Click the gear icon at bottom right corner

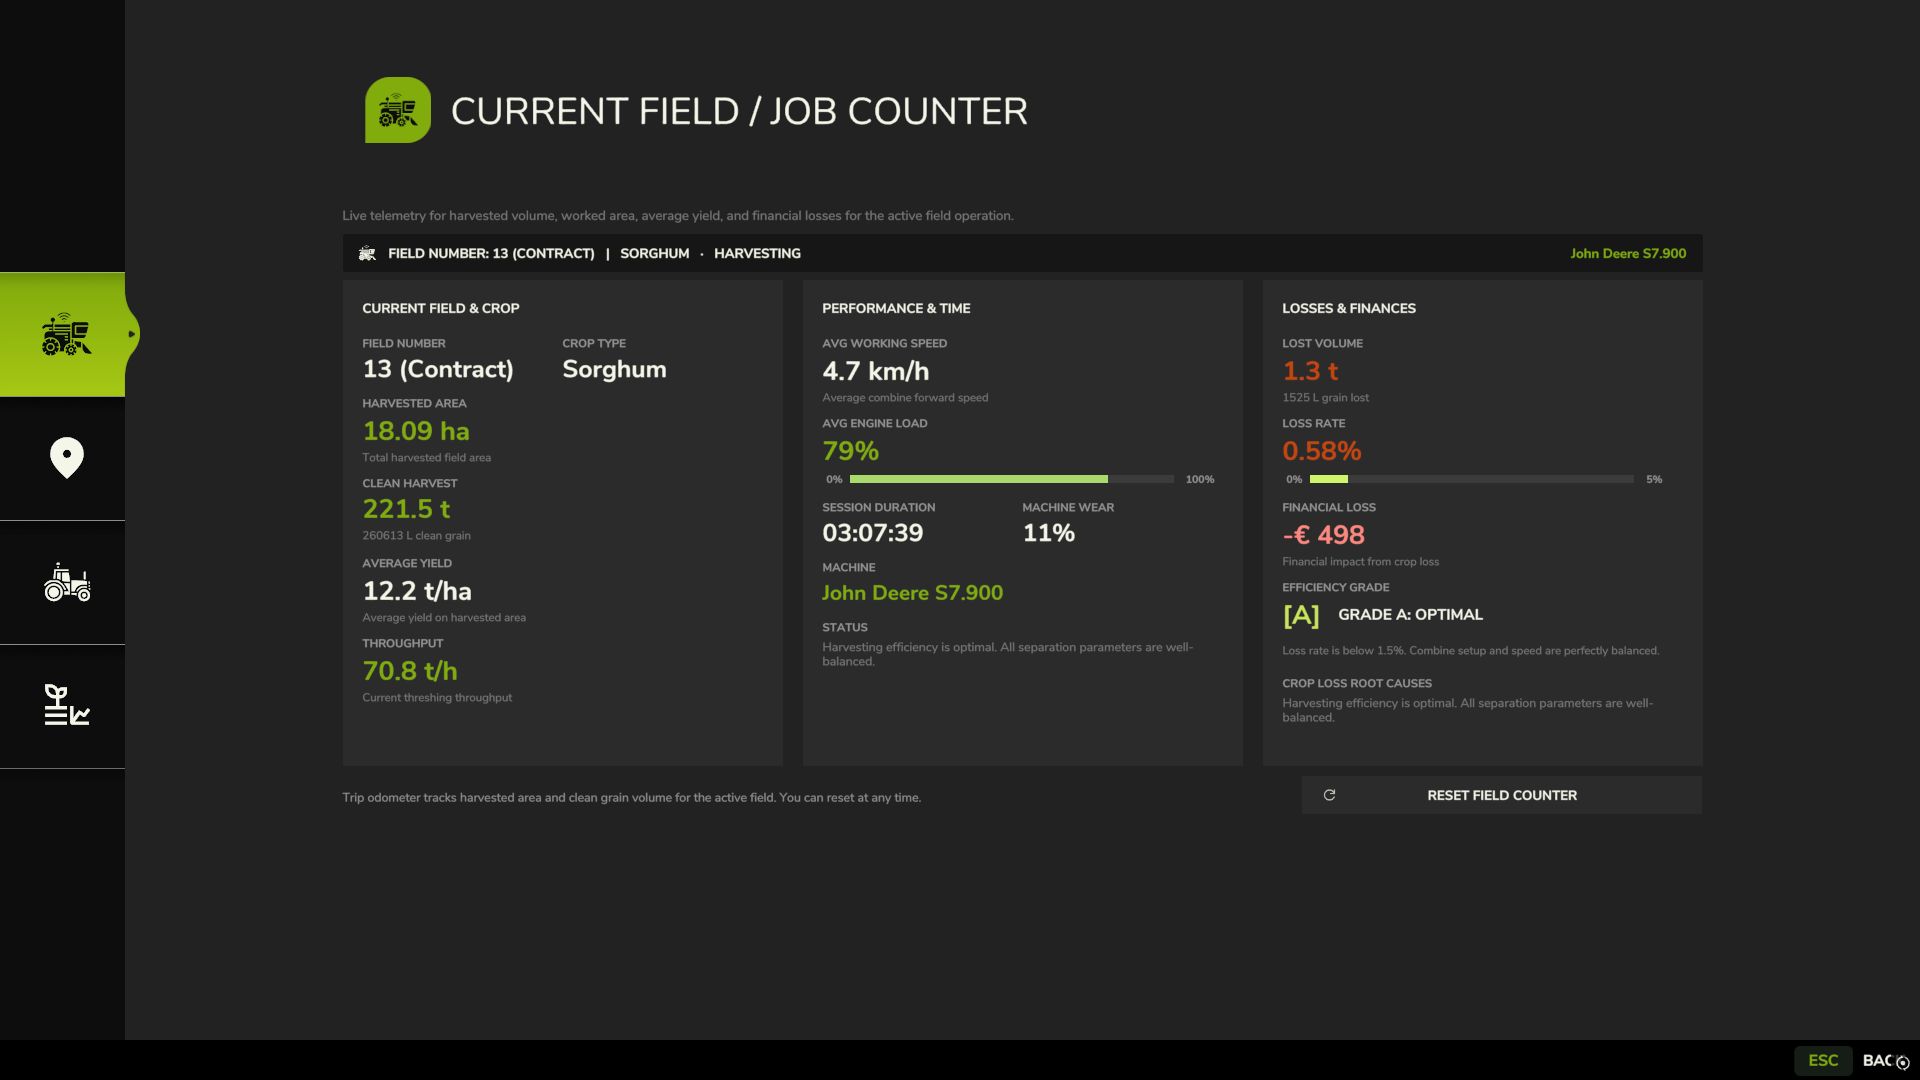pyautogui.click(x=1902, y=1063)
